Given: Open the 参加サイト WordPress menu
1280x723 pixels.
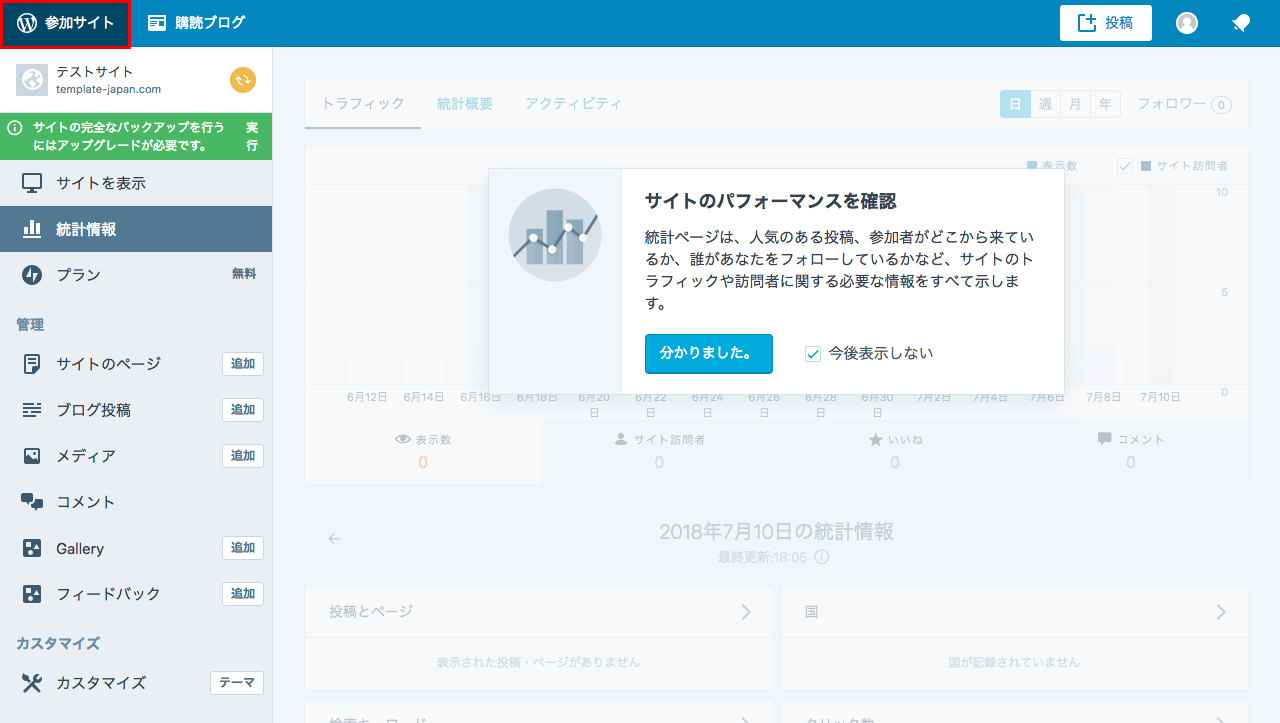Looking at the screenshot, I should point(65,23).
